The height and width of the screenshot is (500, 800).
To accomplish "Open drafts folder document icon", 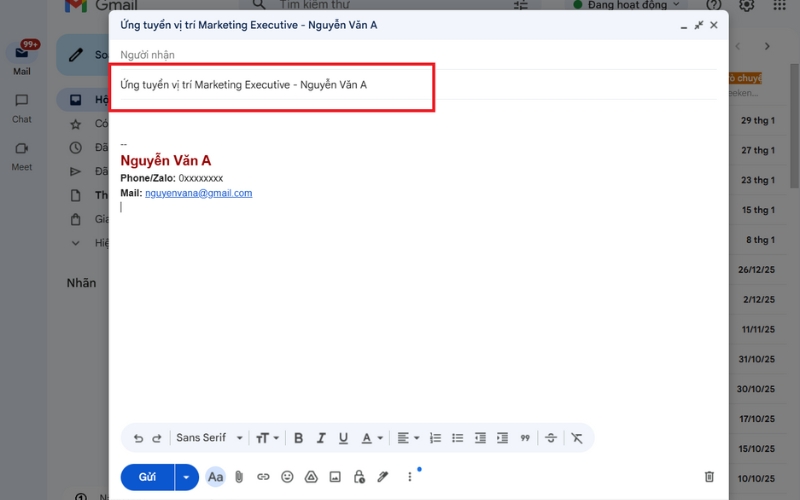I will tap(76, 195).
